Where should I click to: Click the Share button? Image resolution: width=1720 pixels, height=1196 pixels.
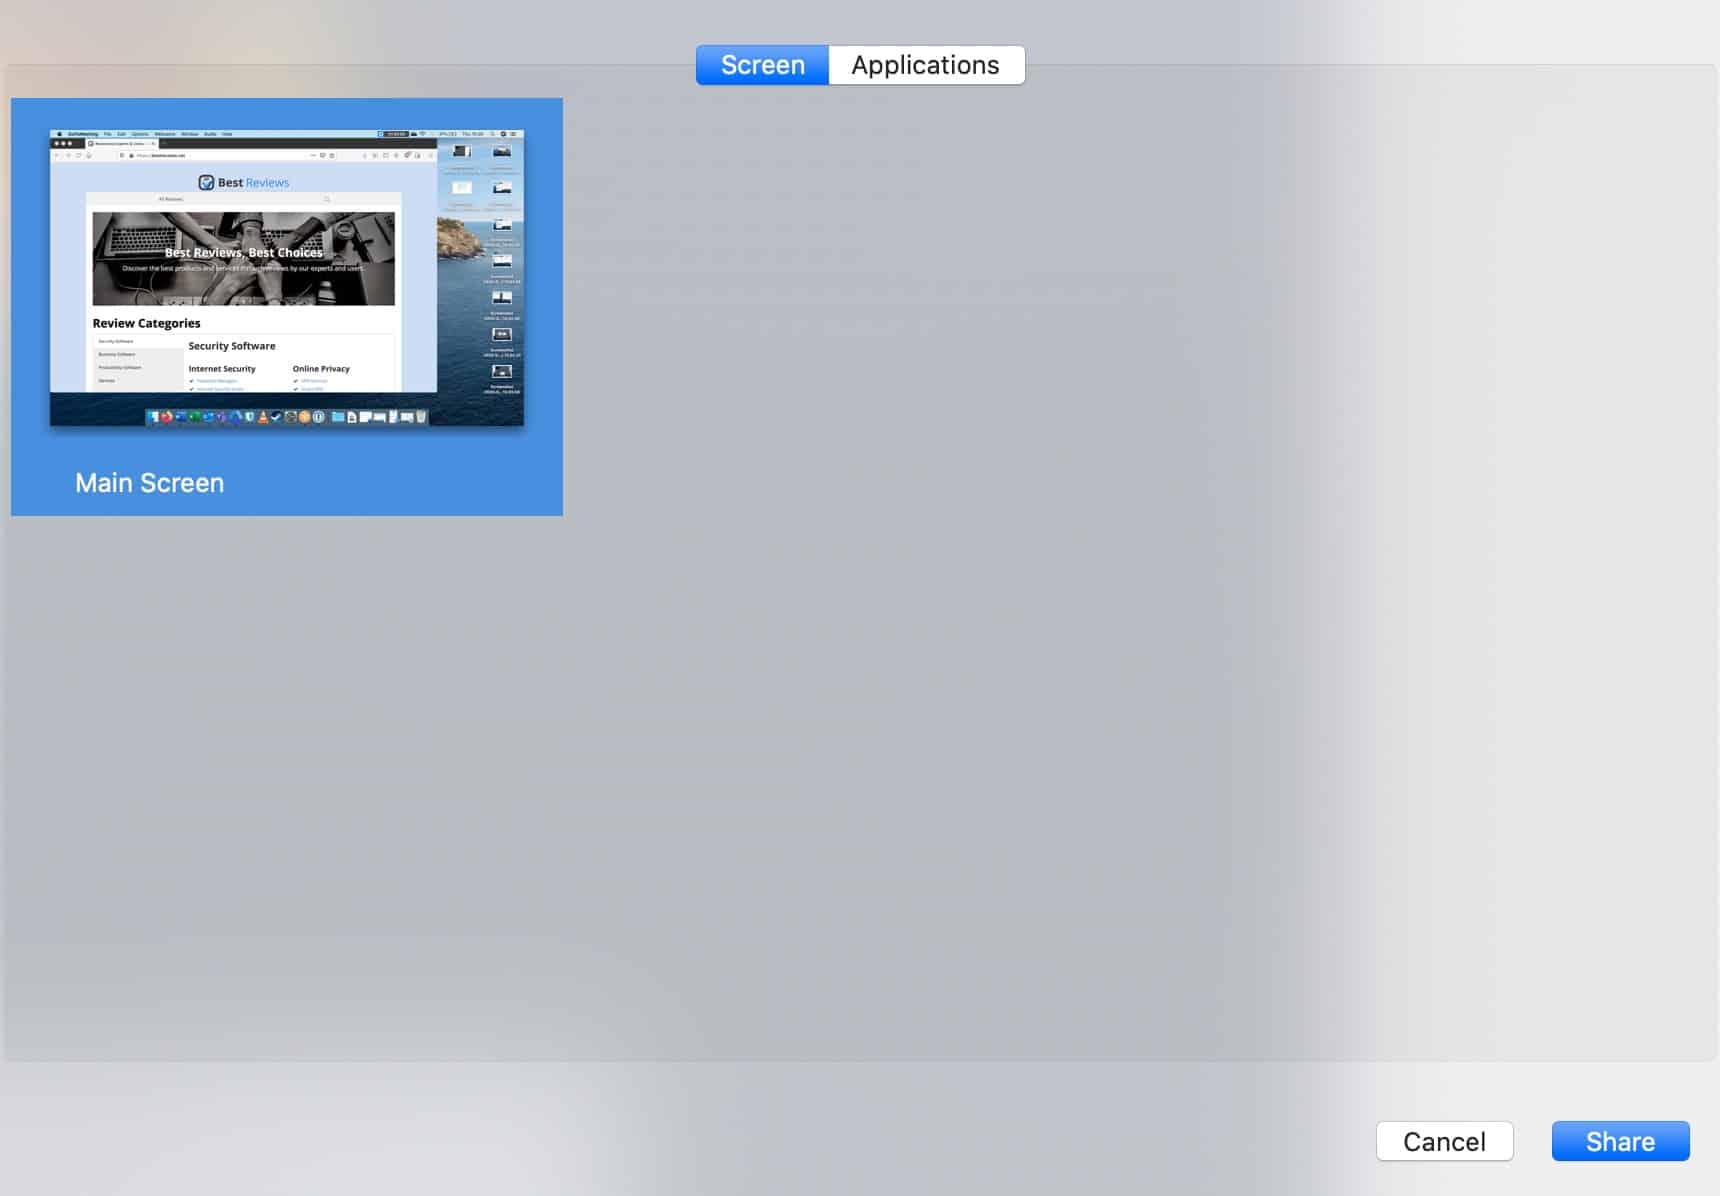point(1620,1140)
